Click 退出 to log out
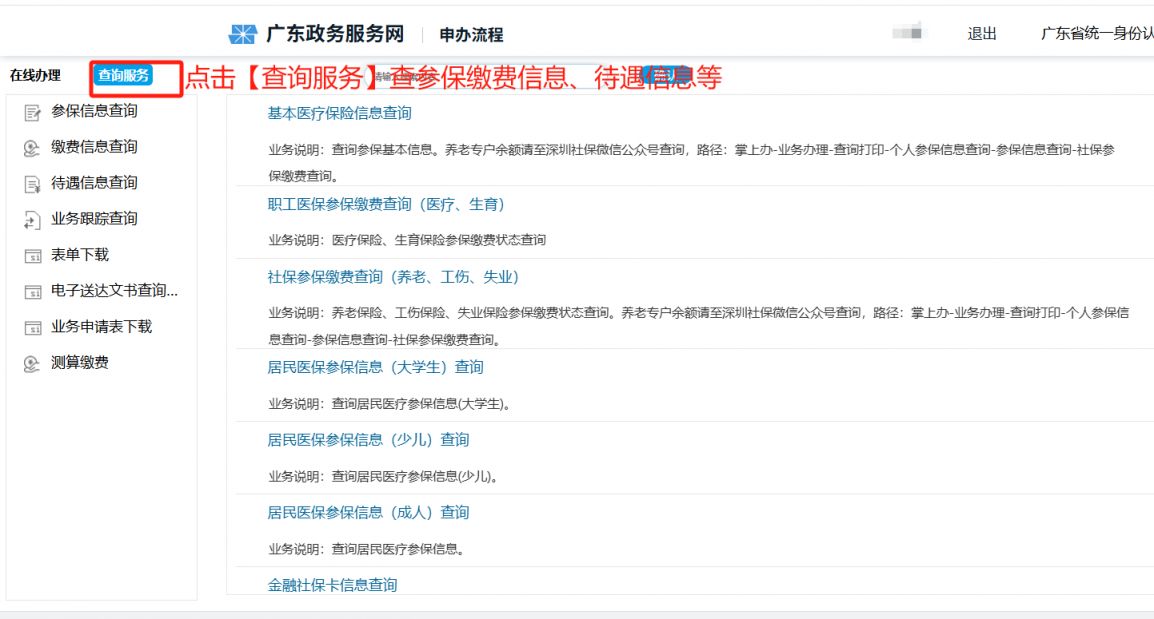Image resolution: width=1154 pixels, height=619 pixels. [x=982, y=34]
